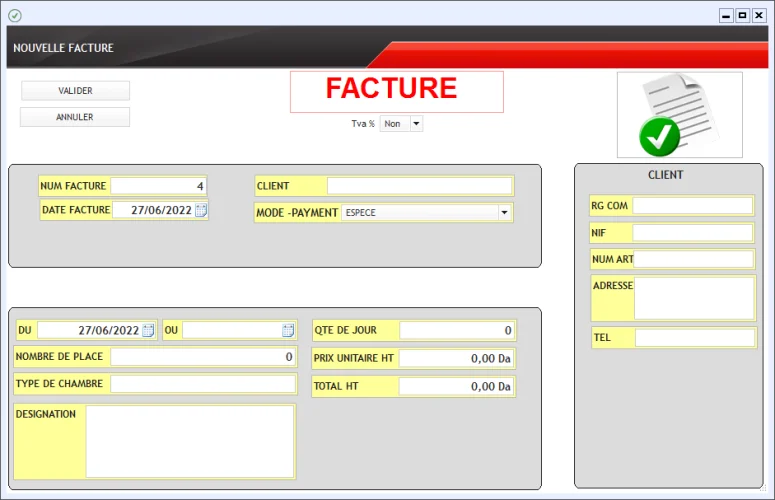Click the green checkmark document image
The width and height of the screenshot is (775, 500).
click(x=679, y=114)
